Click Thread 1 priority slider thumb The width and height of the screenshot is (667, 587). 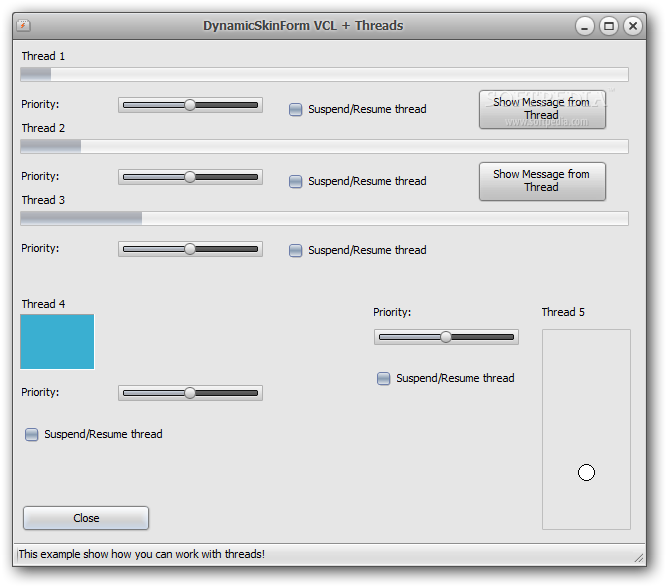point(190,105)
